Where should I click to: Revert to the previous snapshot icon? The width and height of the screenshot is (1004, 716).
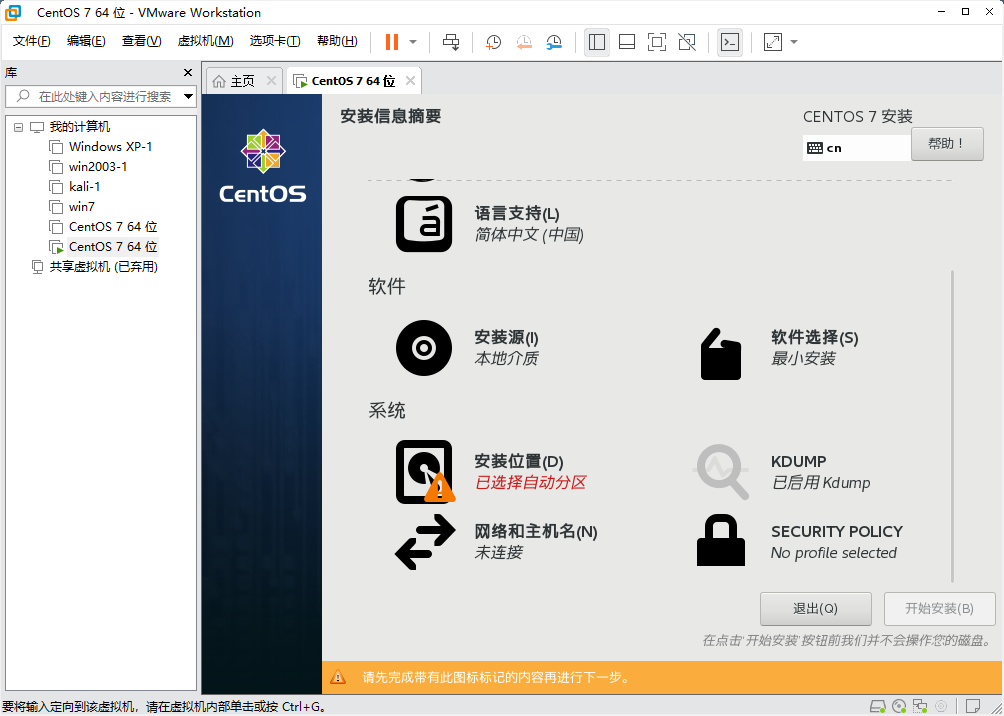click(524, 42)
